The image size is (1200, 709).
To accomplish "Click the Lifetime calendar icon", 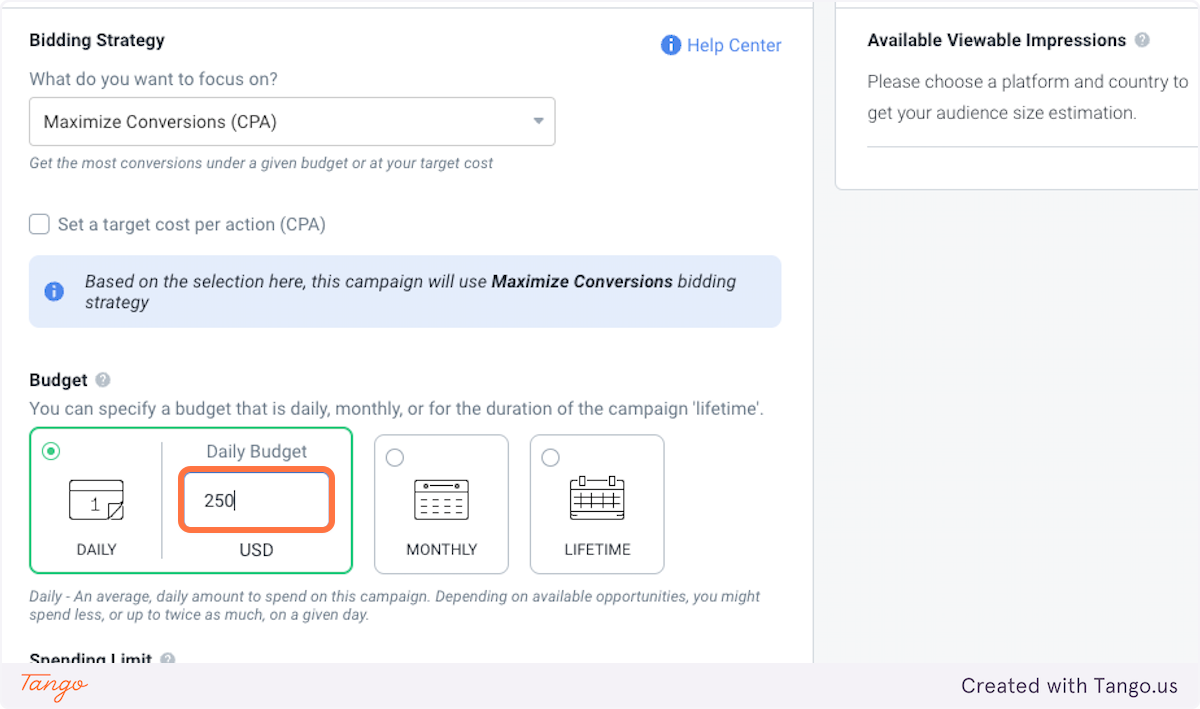I will point(596,498).
